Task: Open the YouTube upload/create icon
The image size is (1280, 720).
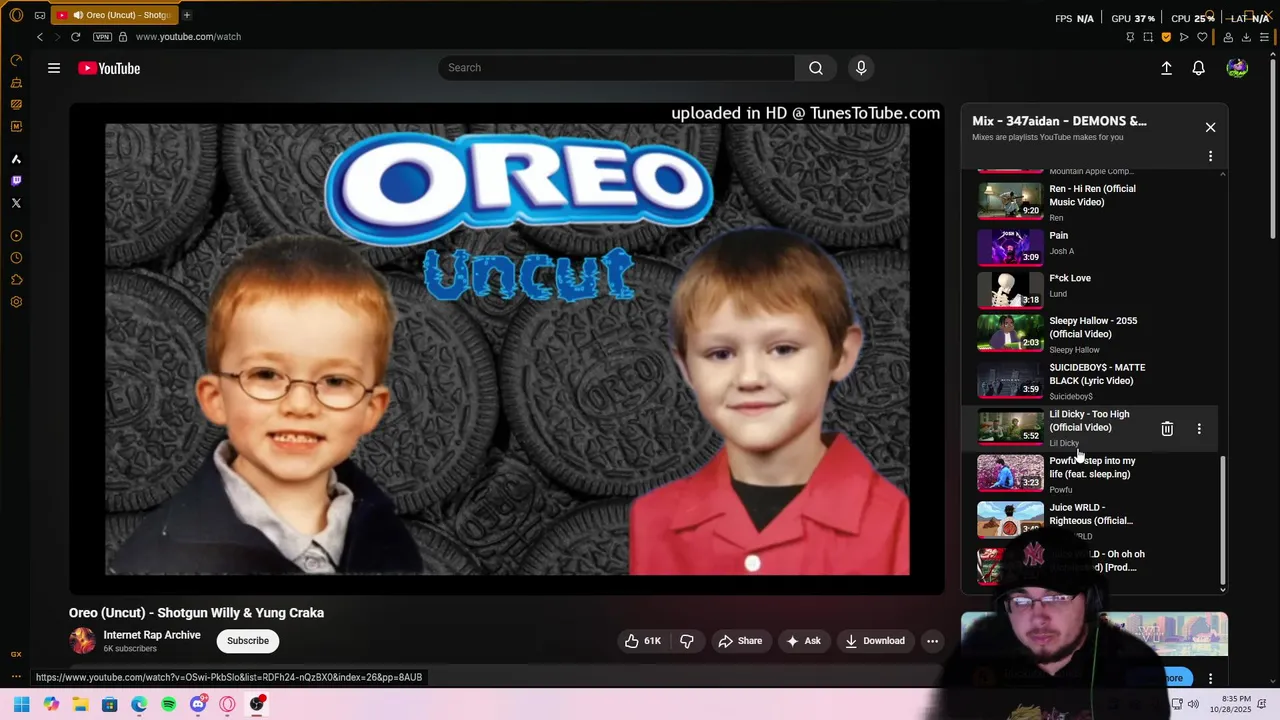Action: 1166,68
